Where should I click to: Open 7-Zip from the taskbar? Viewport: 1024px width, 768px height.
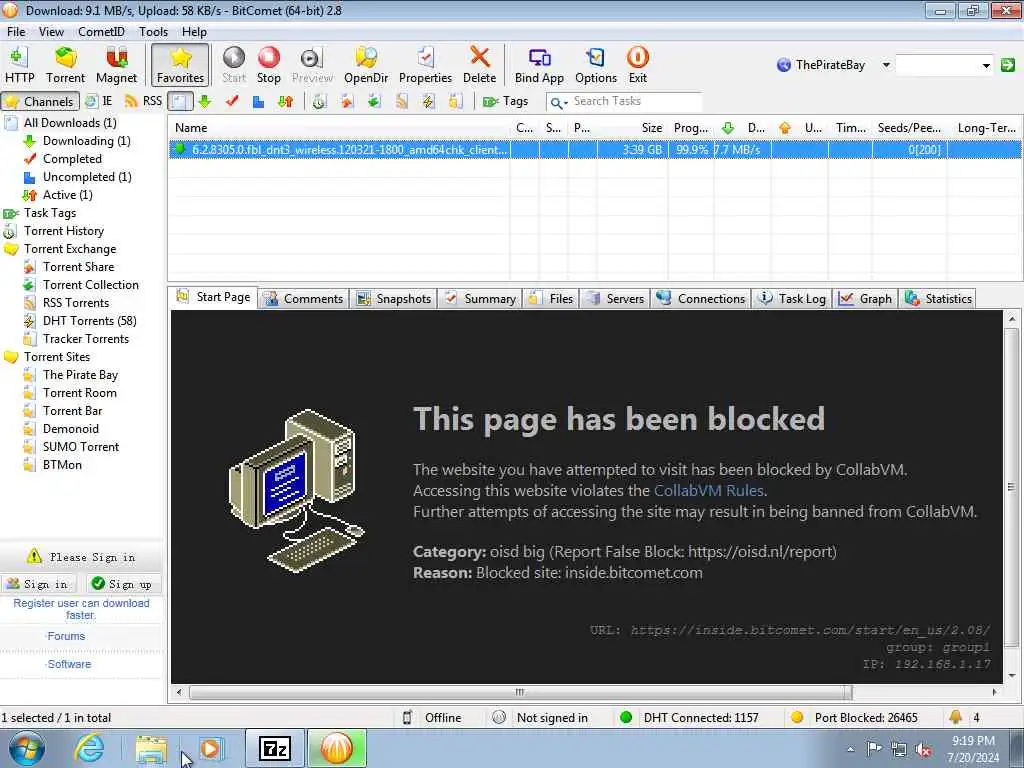click(x=274, y=748)
